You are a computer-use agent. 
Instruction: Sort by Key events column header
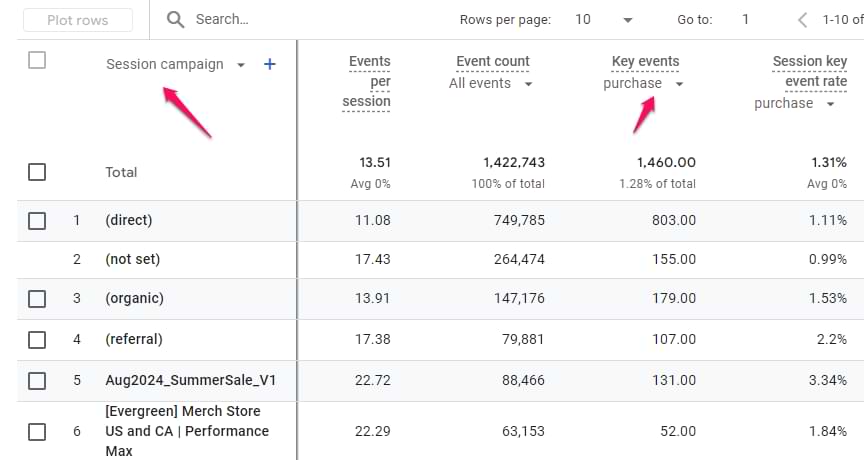(x=645, y=62)
